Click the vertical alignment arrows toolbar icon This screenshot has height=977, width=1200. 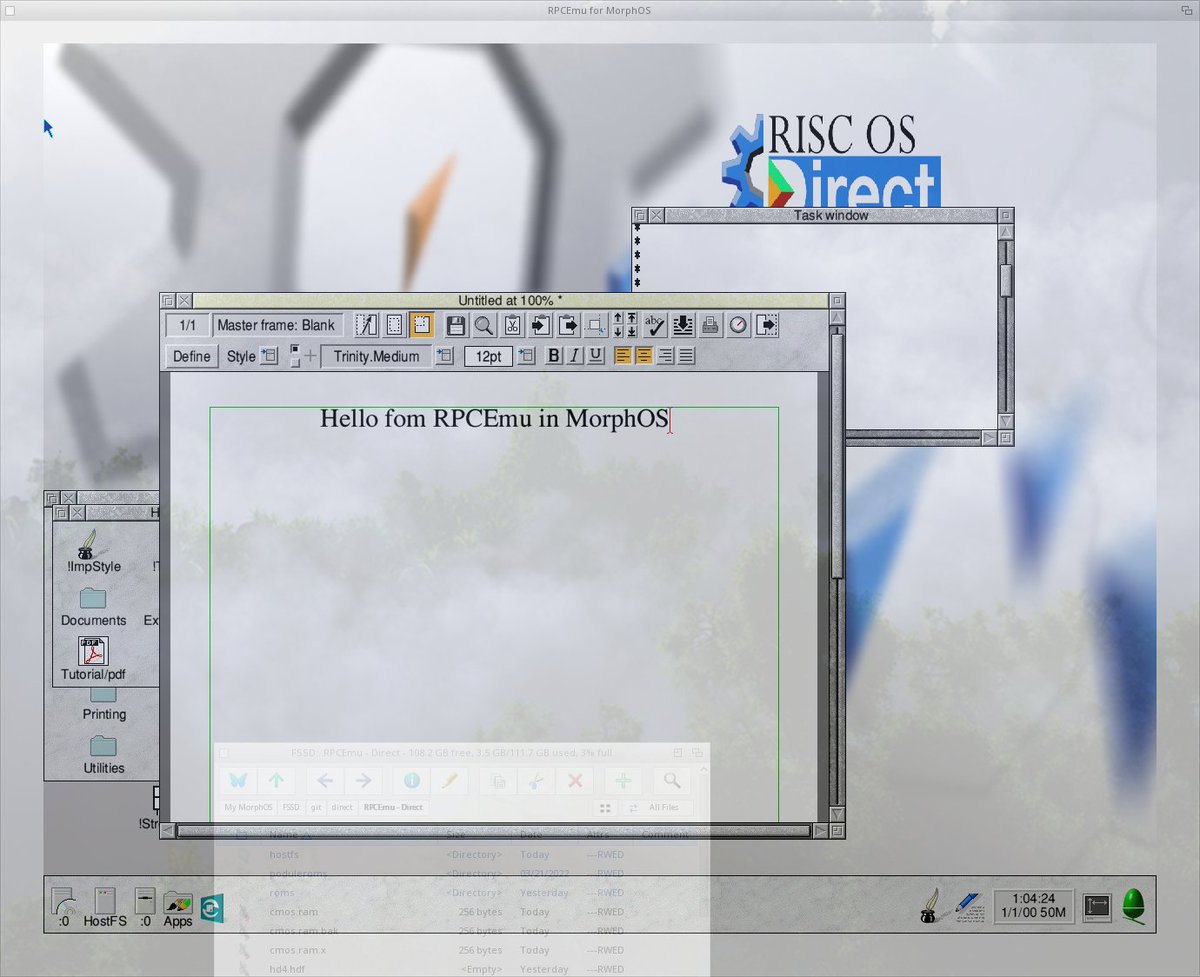pyautogui.click(x=625, y=325)
